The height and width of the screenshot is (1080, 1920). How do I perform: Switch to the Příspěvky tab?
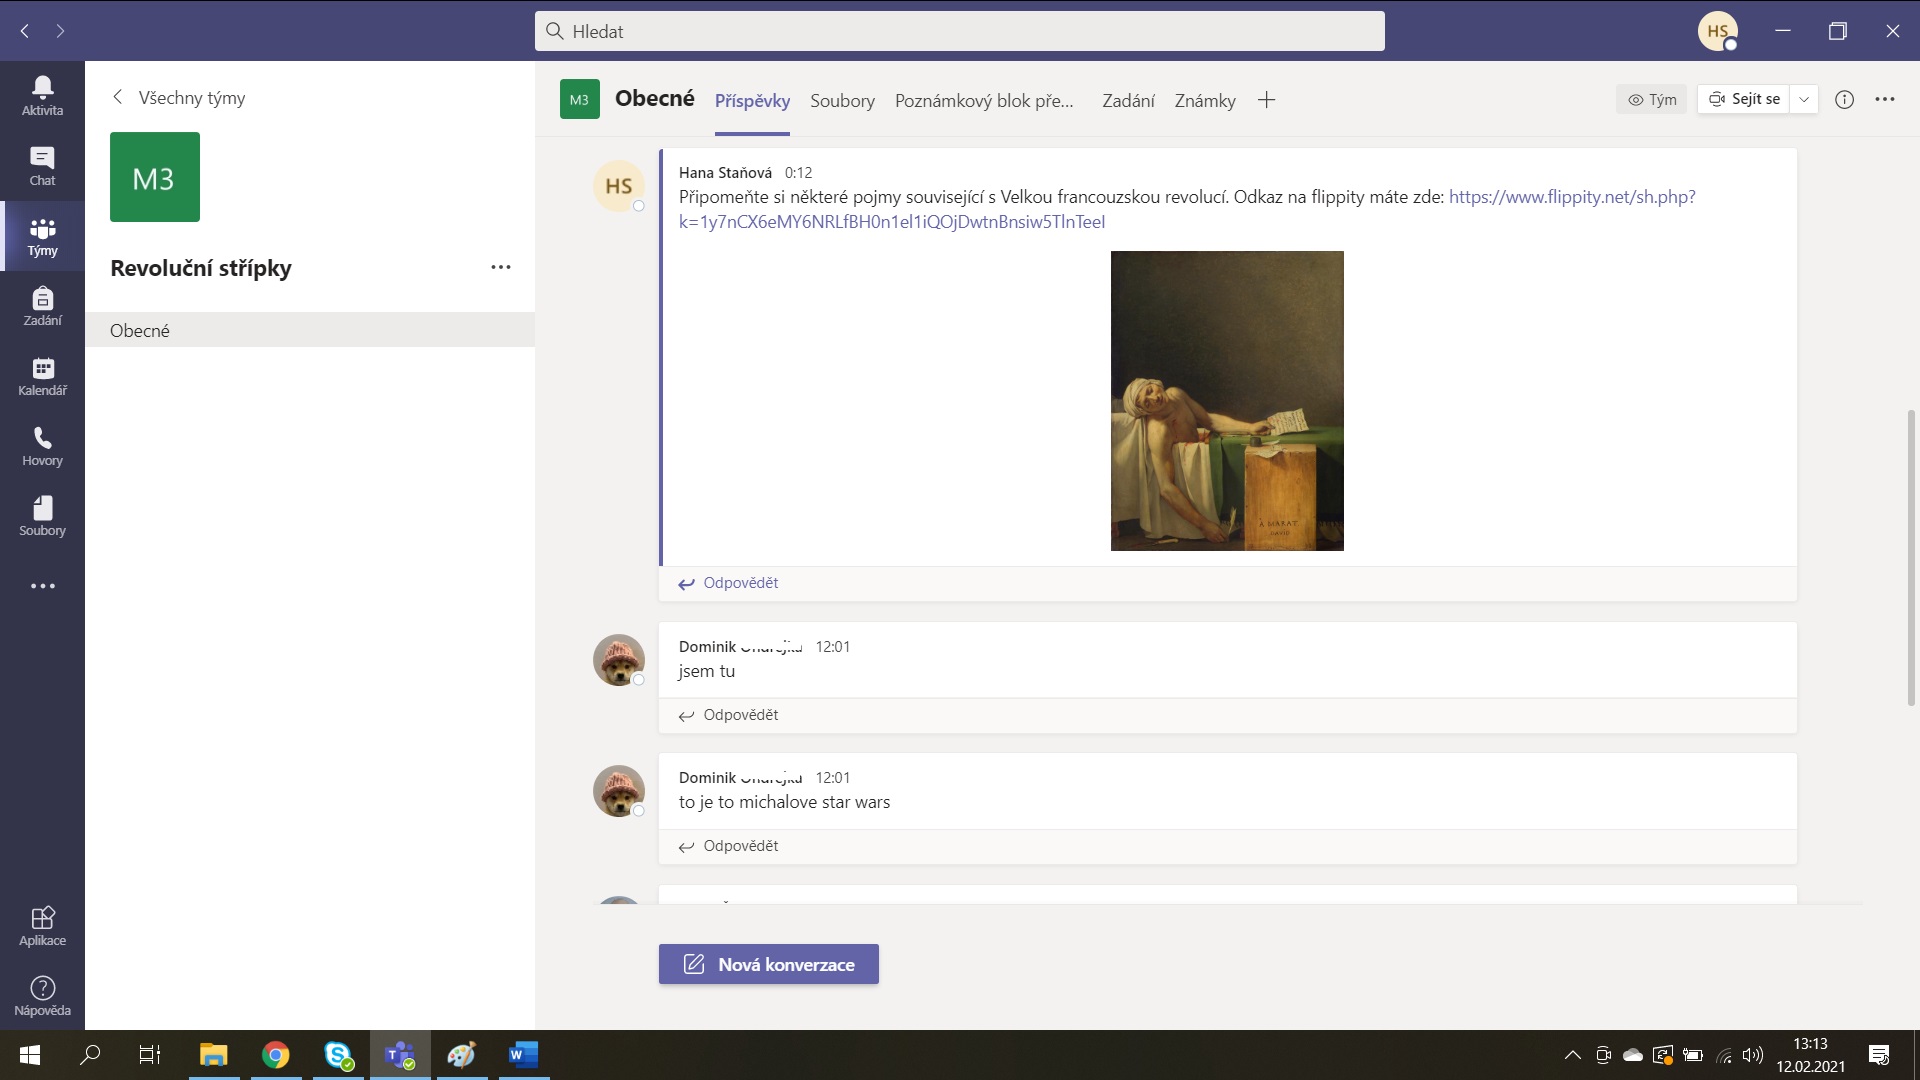[752, 100]
